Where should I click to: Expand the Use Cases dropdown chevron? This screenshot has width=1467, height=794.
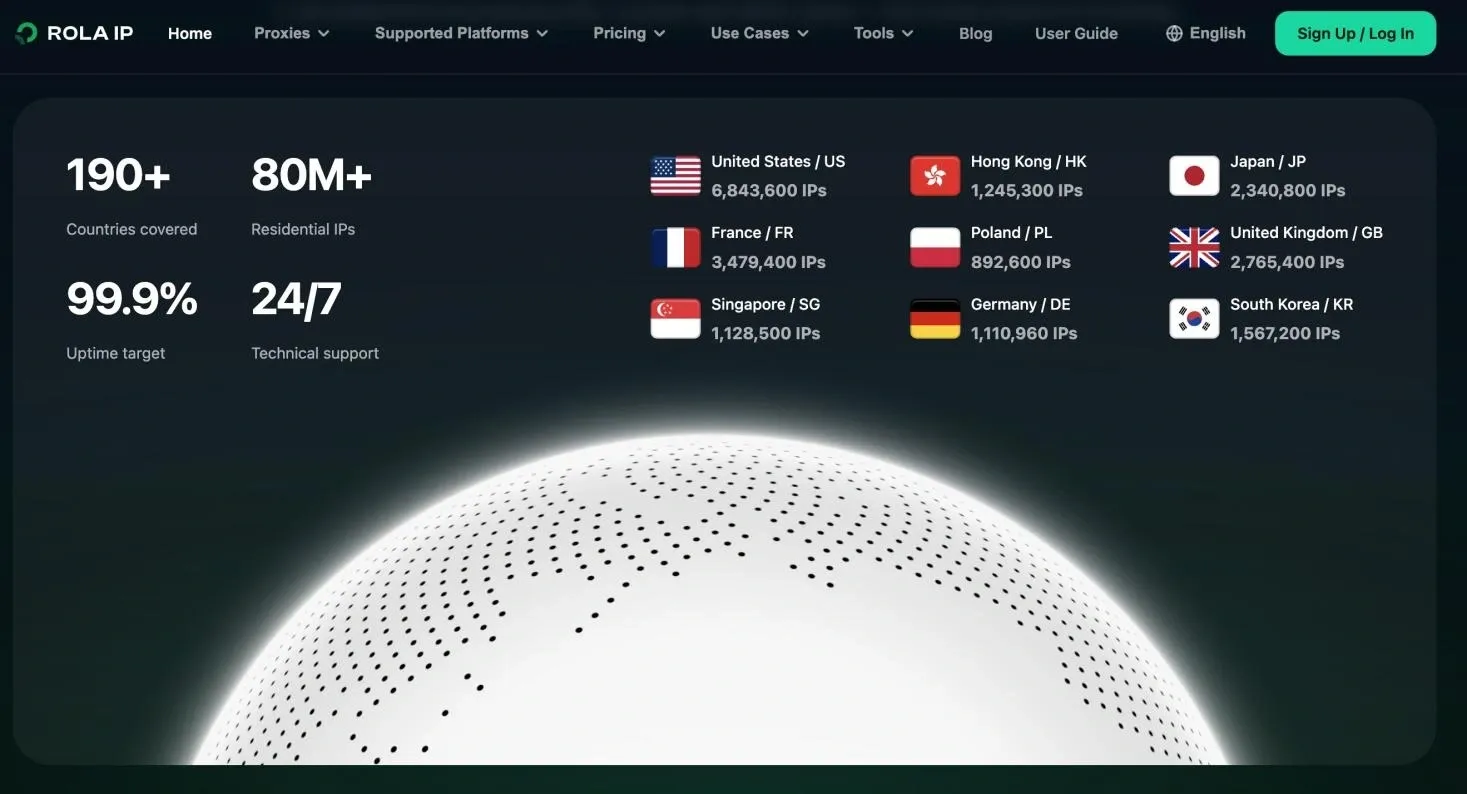[803, 34]
